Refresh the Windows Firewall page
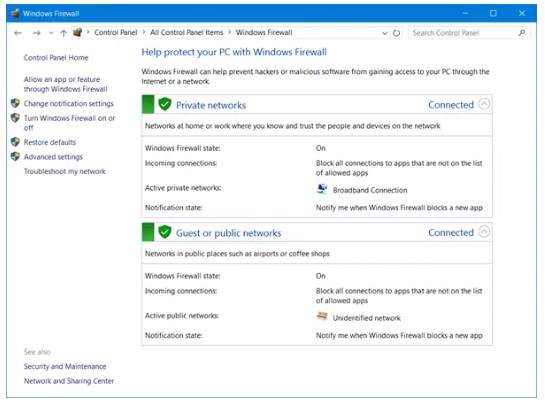Image resolution: width=545 pixels, height=404 pixels. [x=396, y=33]
